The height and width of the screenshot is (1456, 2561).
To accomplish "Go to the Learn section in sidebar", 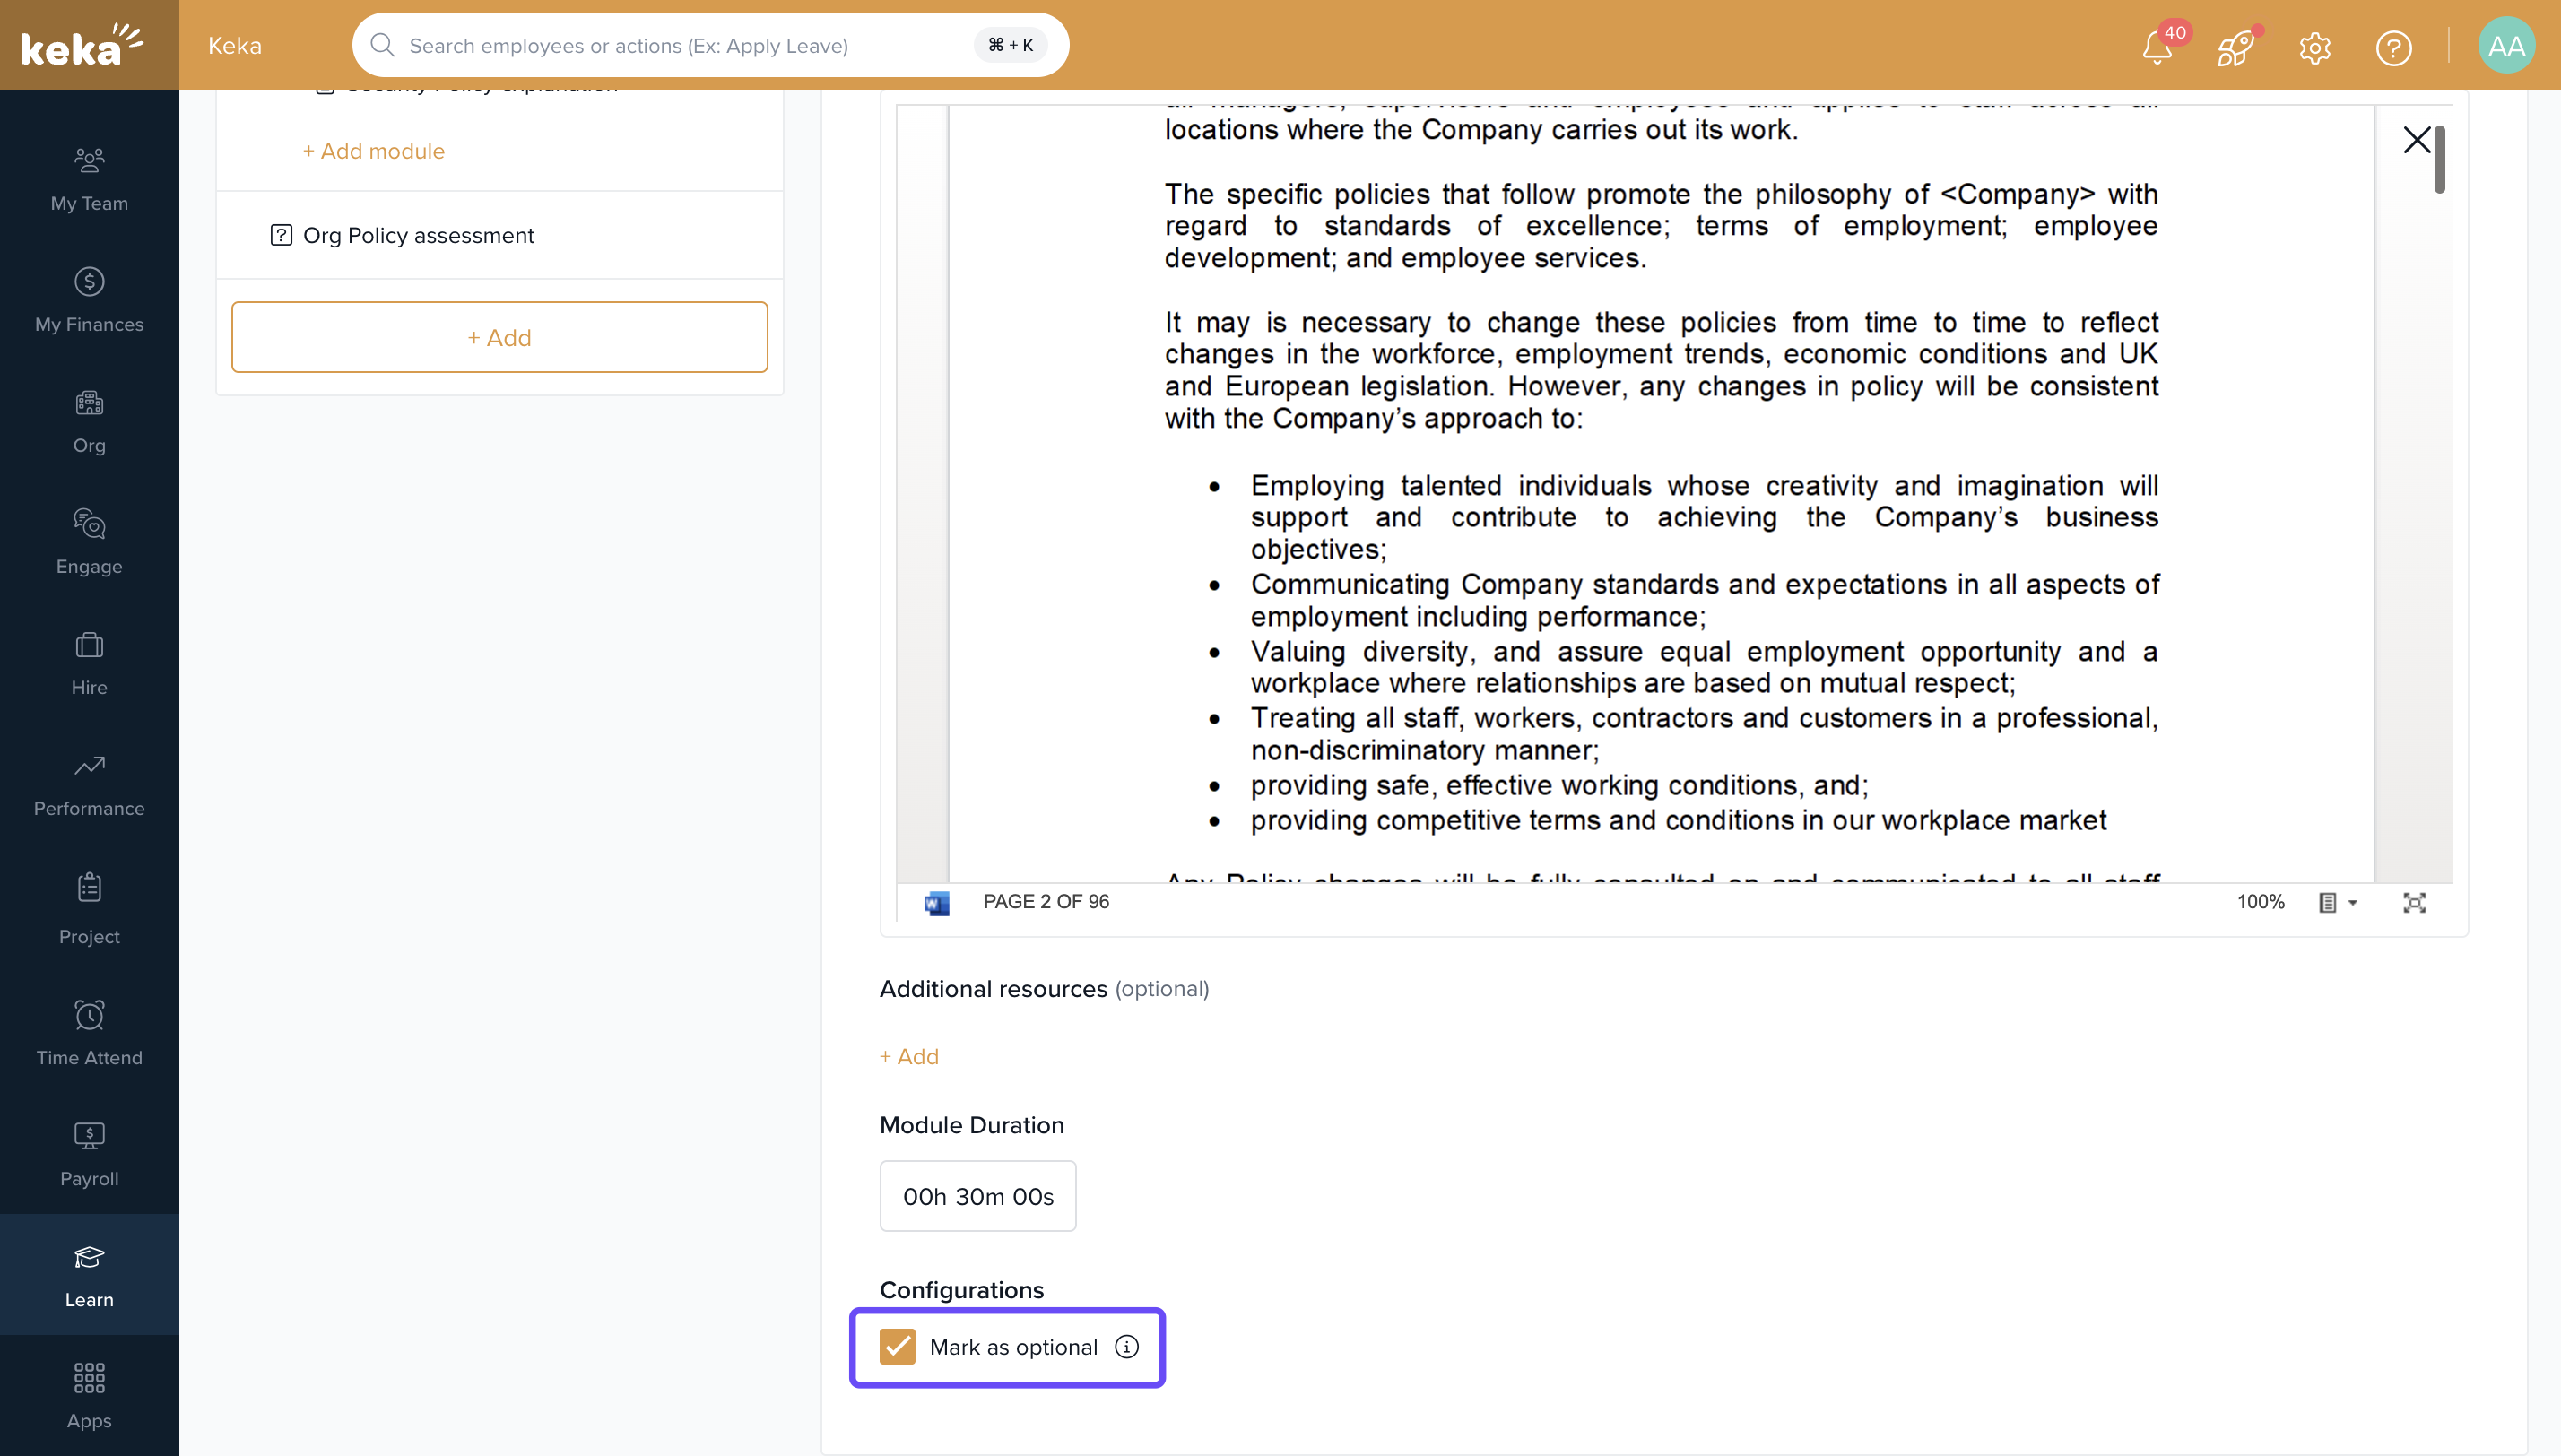I will 89,1274.
